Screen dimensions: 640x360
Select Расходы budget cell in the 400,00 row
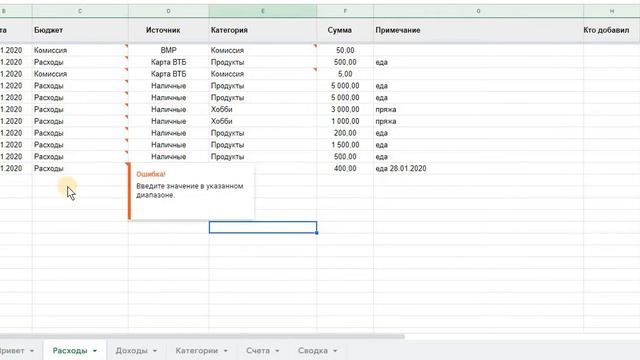coord(80,169)
